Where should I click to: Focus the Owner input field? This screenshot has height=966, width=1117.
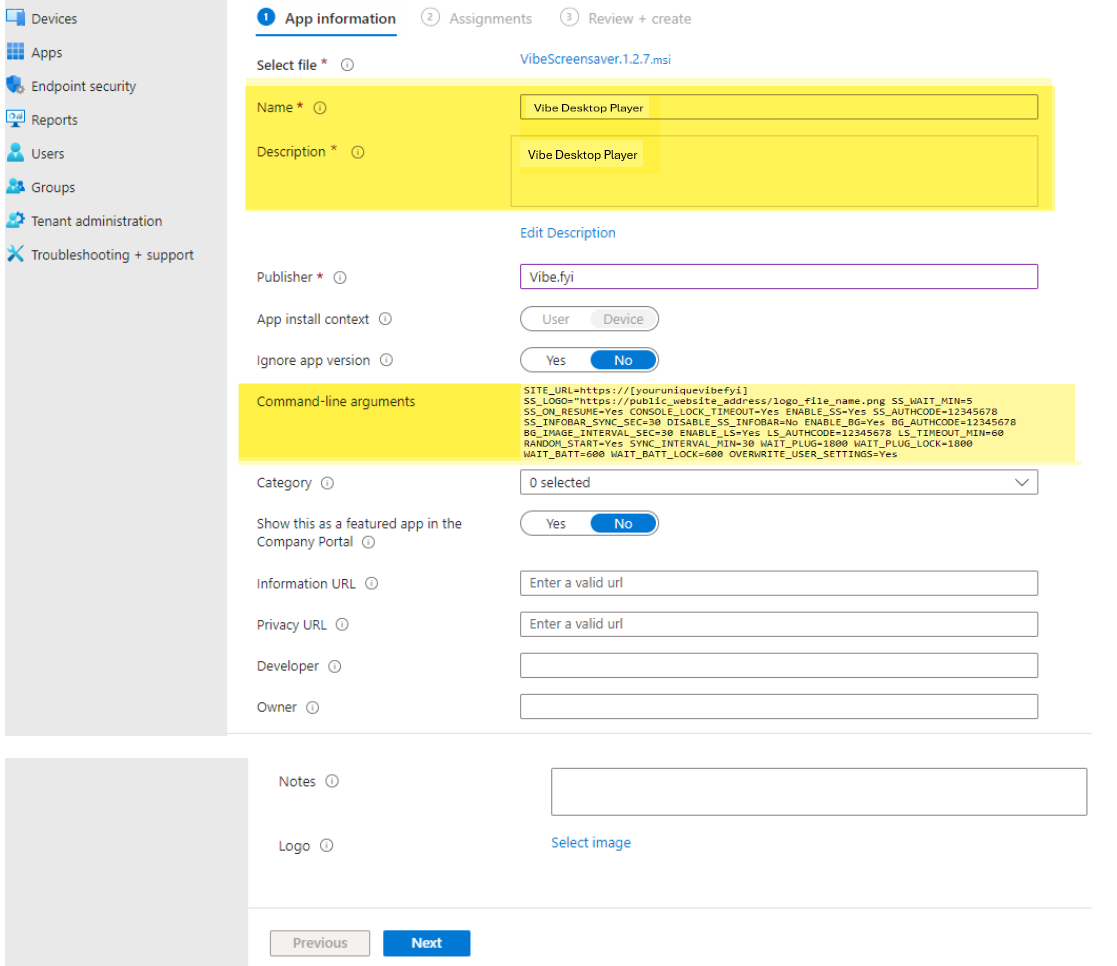tap(779, 707)
